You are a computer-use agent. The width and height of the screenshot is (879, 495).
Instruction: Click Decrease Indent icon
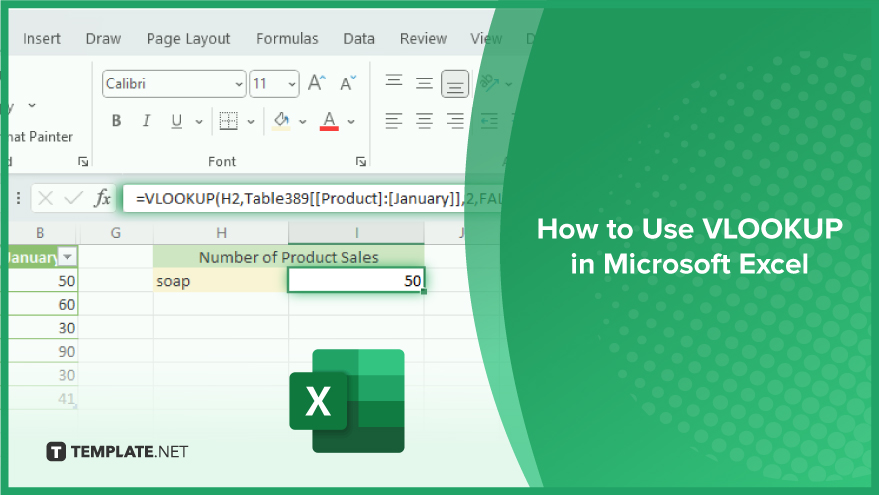(x=489, y=121)
